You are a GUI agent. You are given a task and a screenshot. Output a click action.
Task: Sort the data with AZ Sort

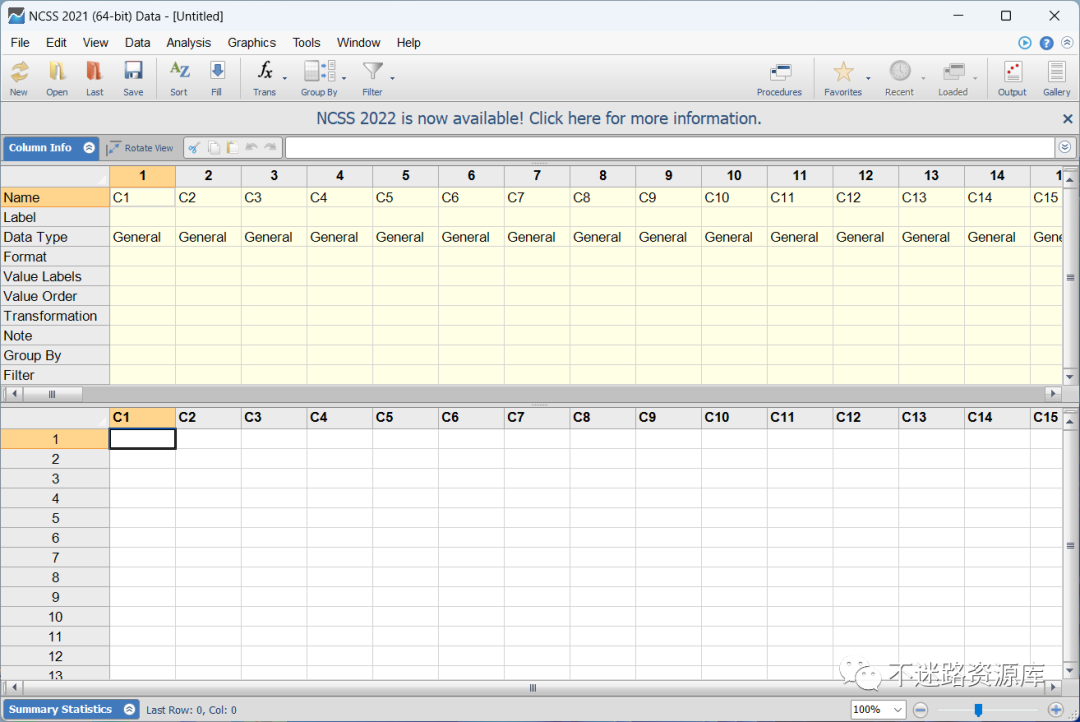tap(179, 78)
